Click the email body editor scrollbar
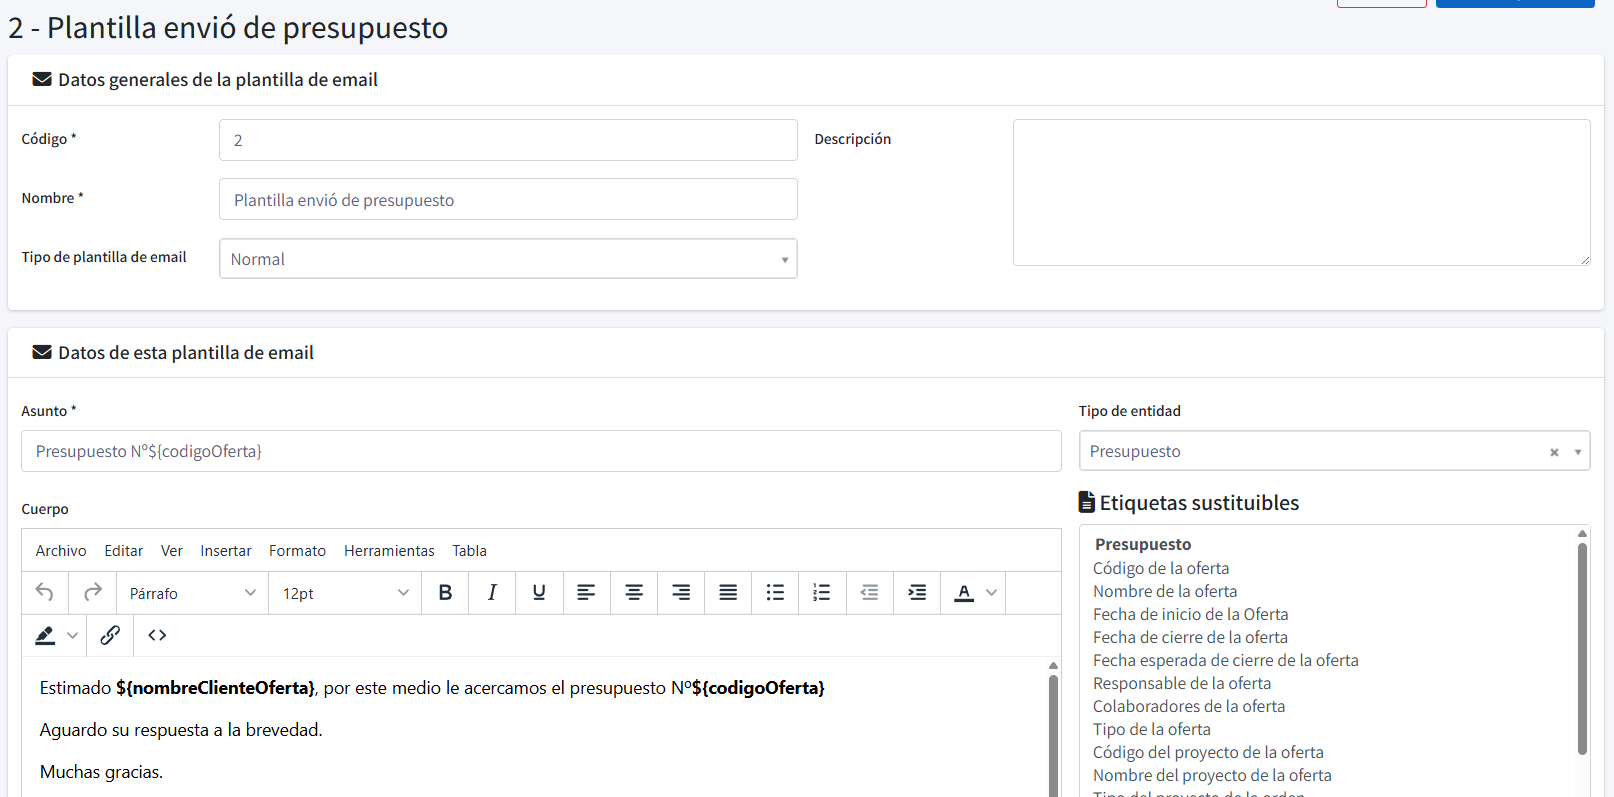 point(1053,735)
